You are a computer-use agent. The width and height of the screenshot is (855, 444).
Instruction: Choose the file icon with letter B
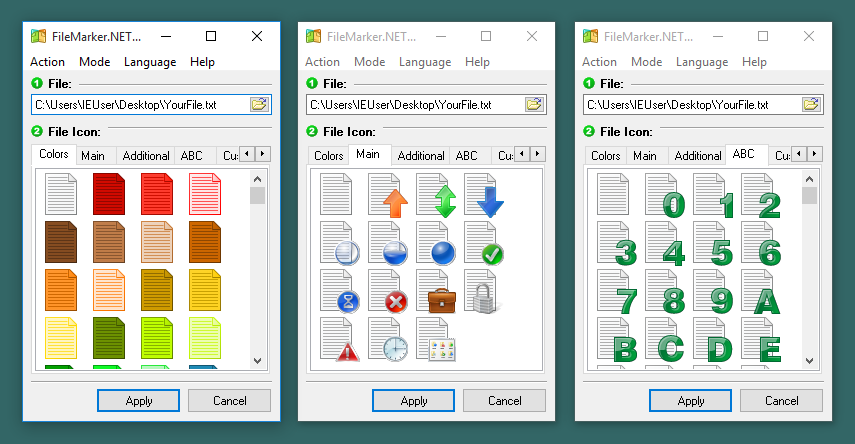pyautogui.click(x=617, y=340)
